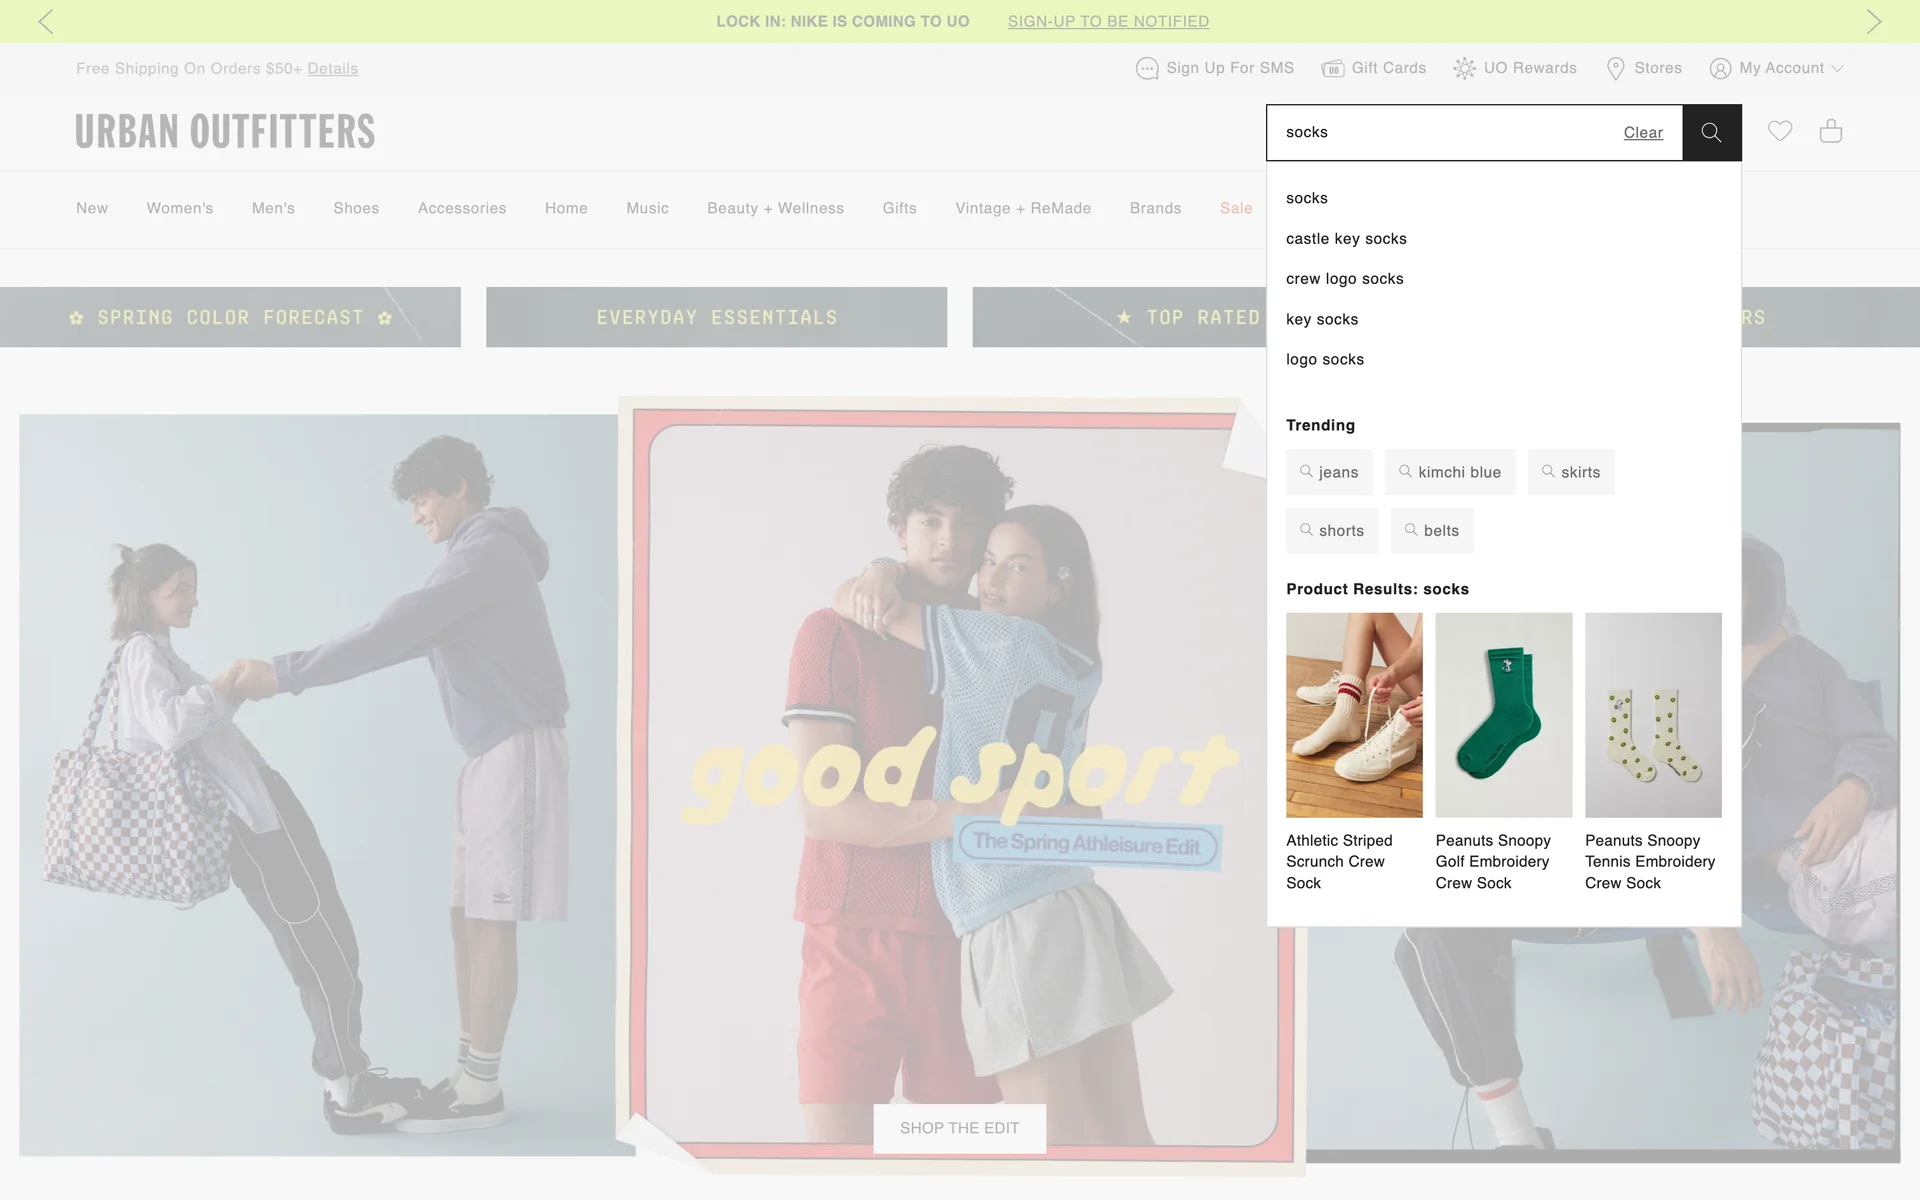Expand the My Account dropdown
The width and height of the screenshot is (1920, 1200).
pos(1776,68)
